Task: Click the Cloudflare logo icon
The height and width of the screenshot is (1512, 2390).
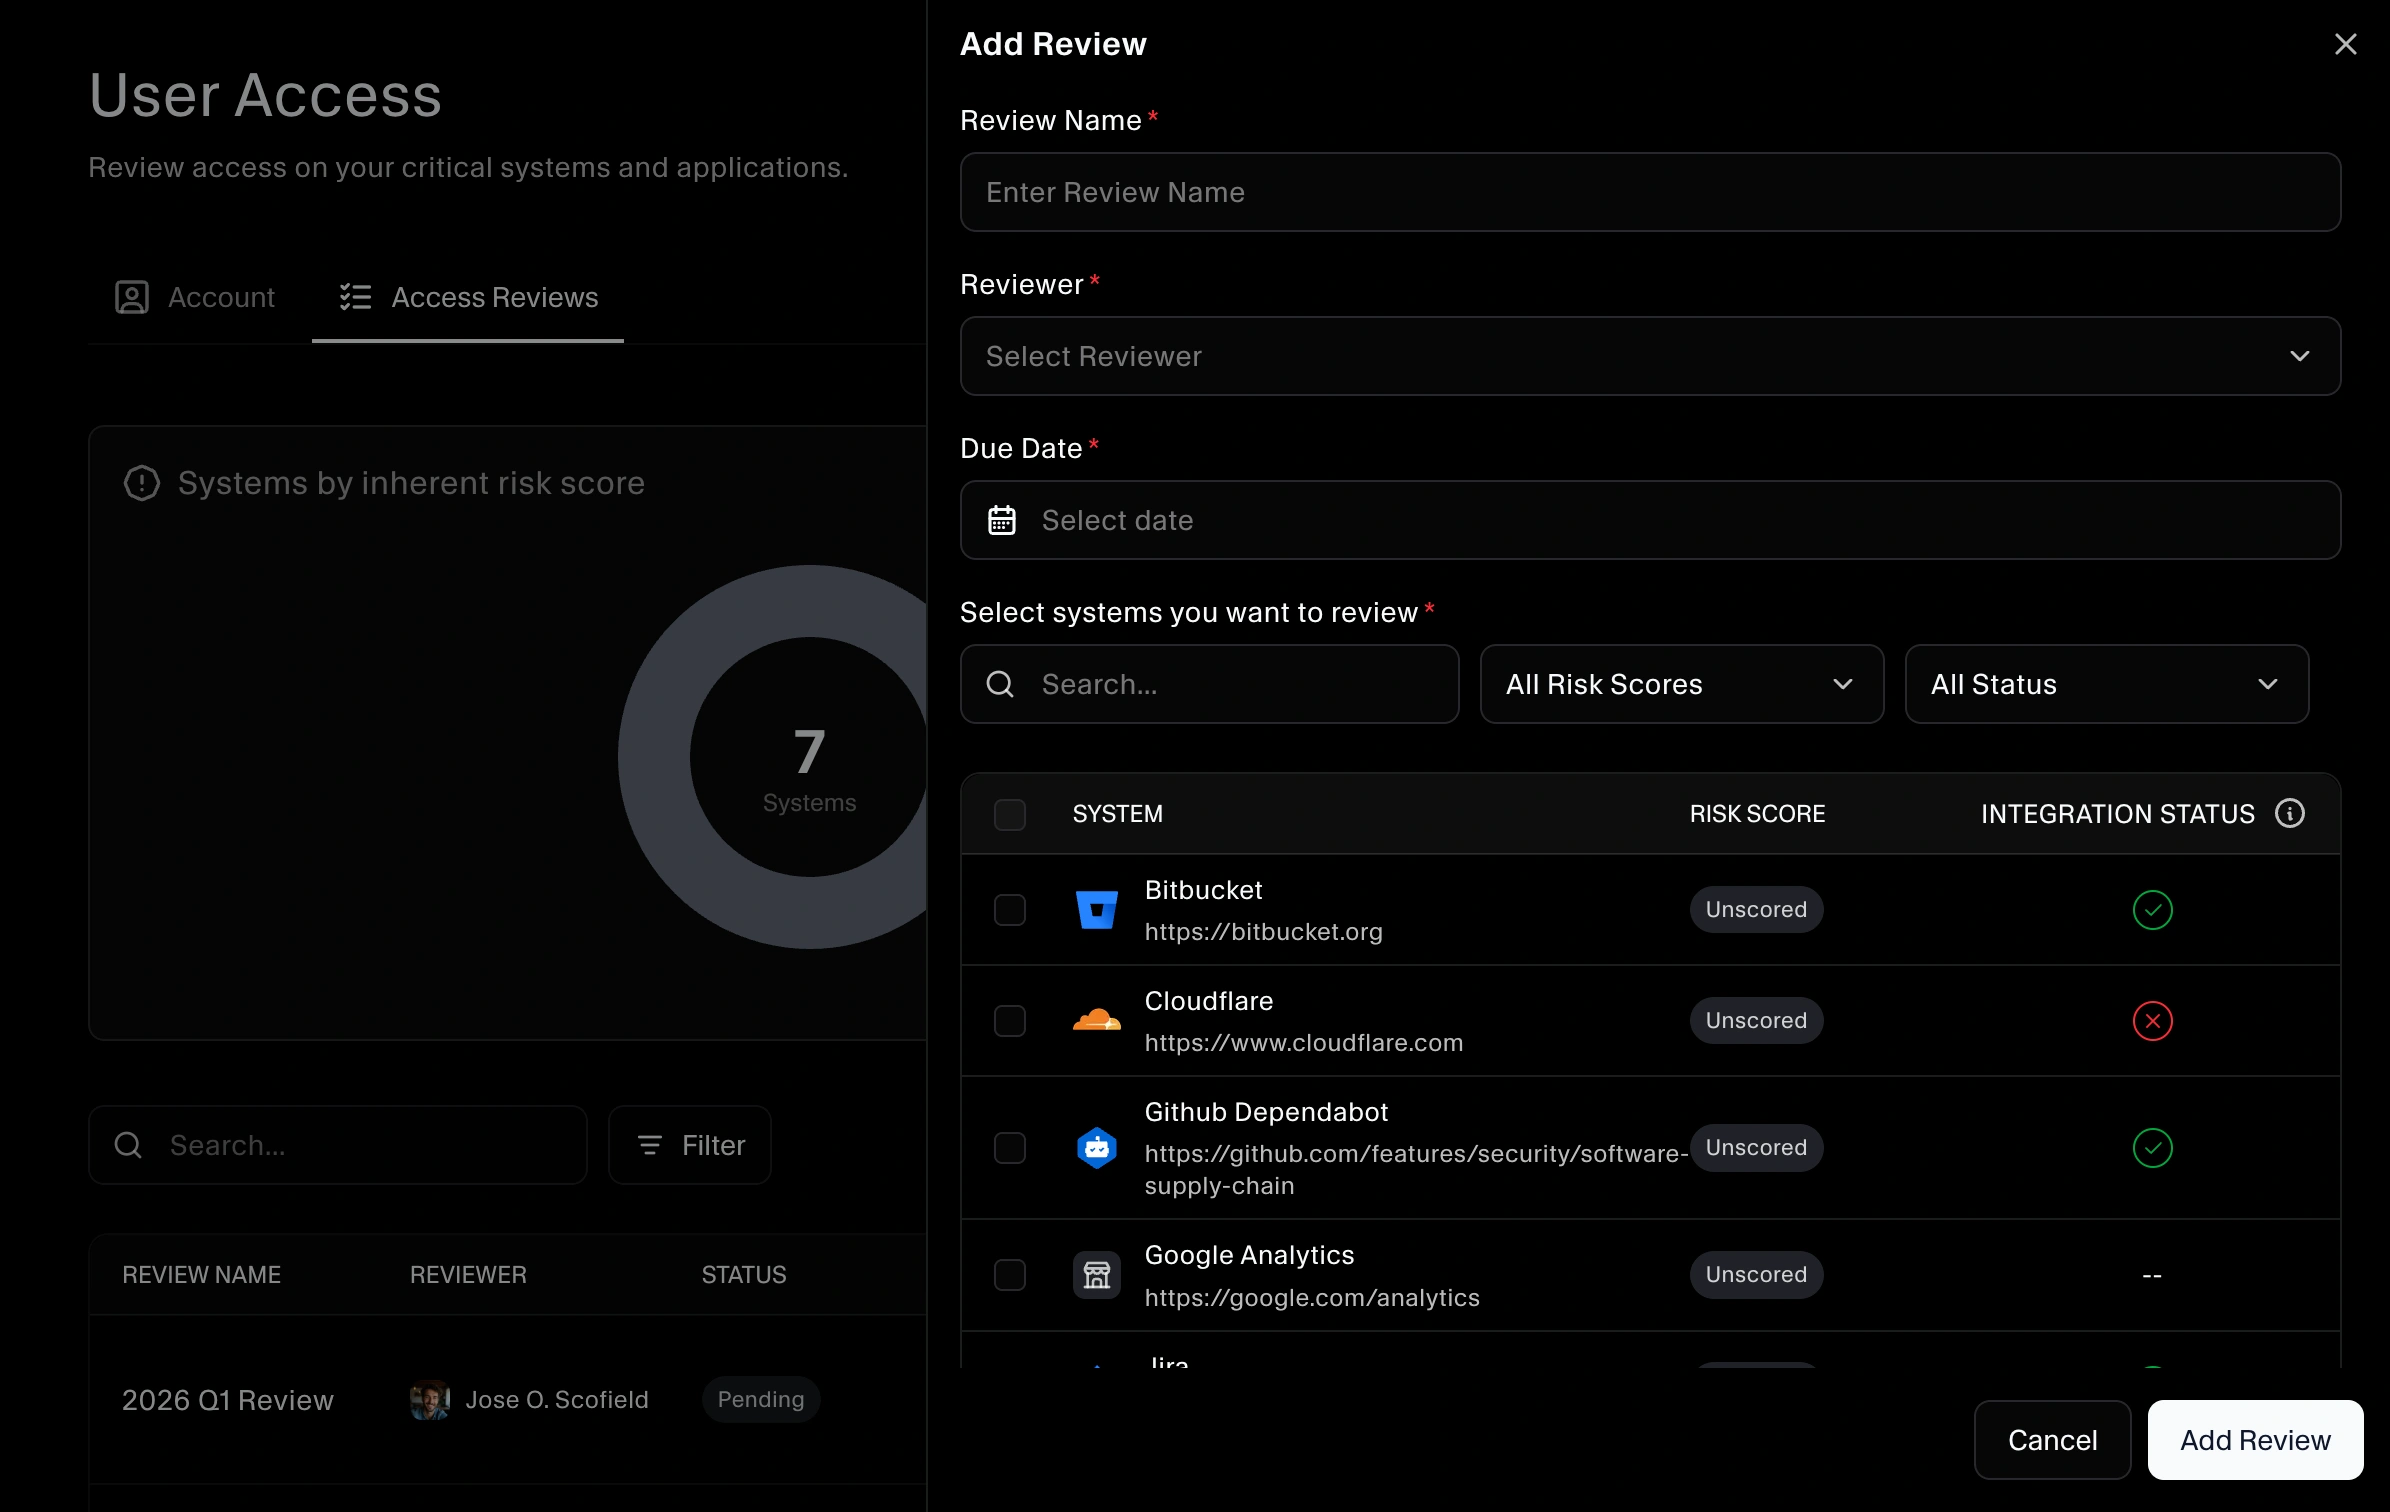Action: [1097, 1020]
